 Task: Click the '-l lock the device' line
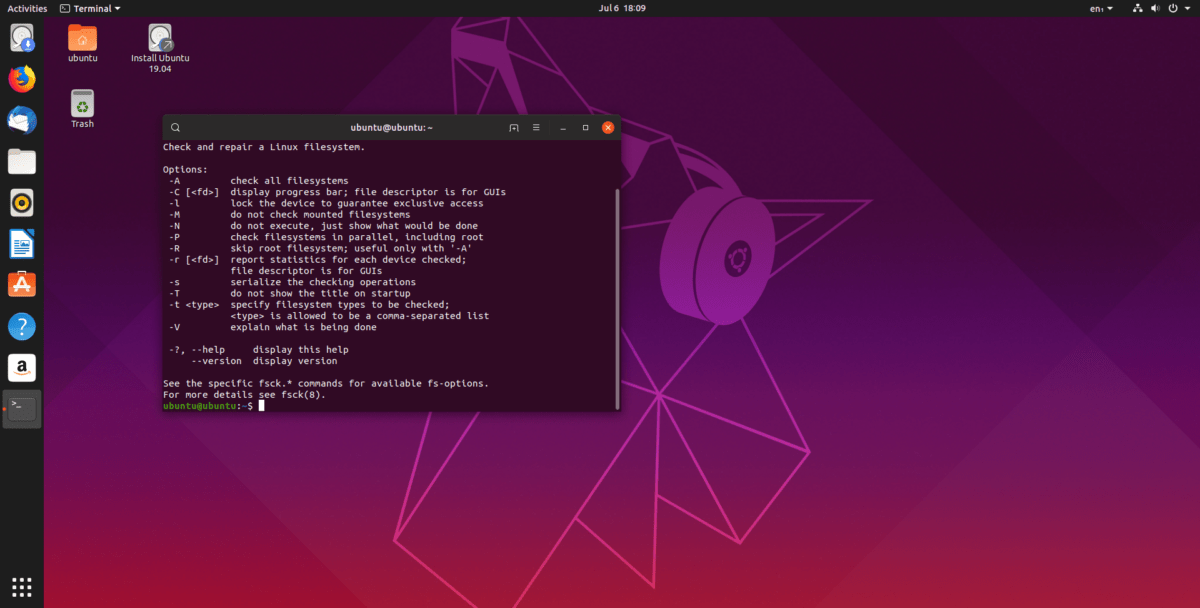pos(326,203)
